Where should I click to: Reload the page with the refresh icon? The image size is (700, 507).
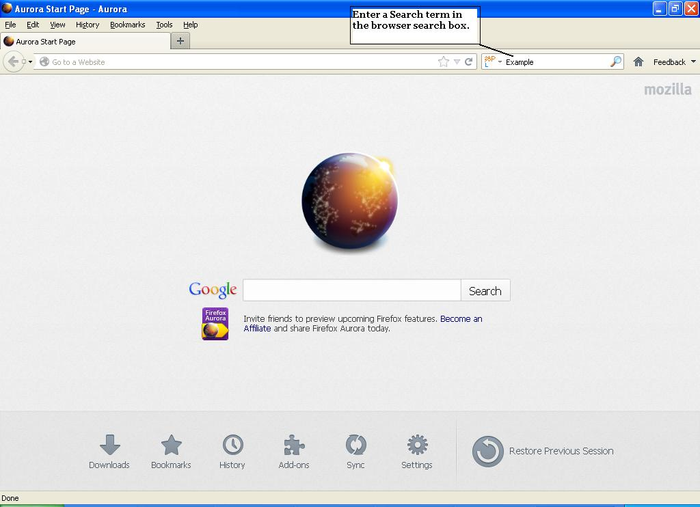pyautogui.click(x=469, y=62)
